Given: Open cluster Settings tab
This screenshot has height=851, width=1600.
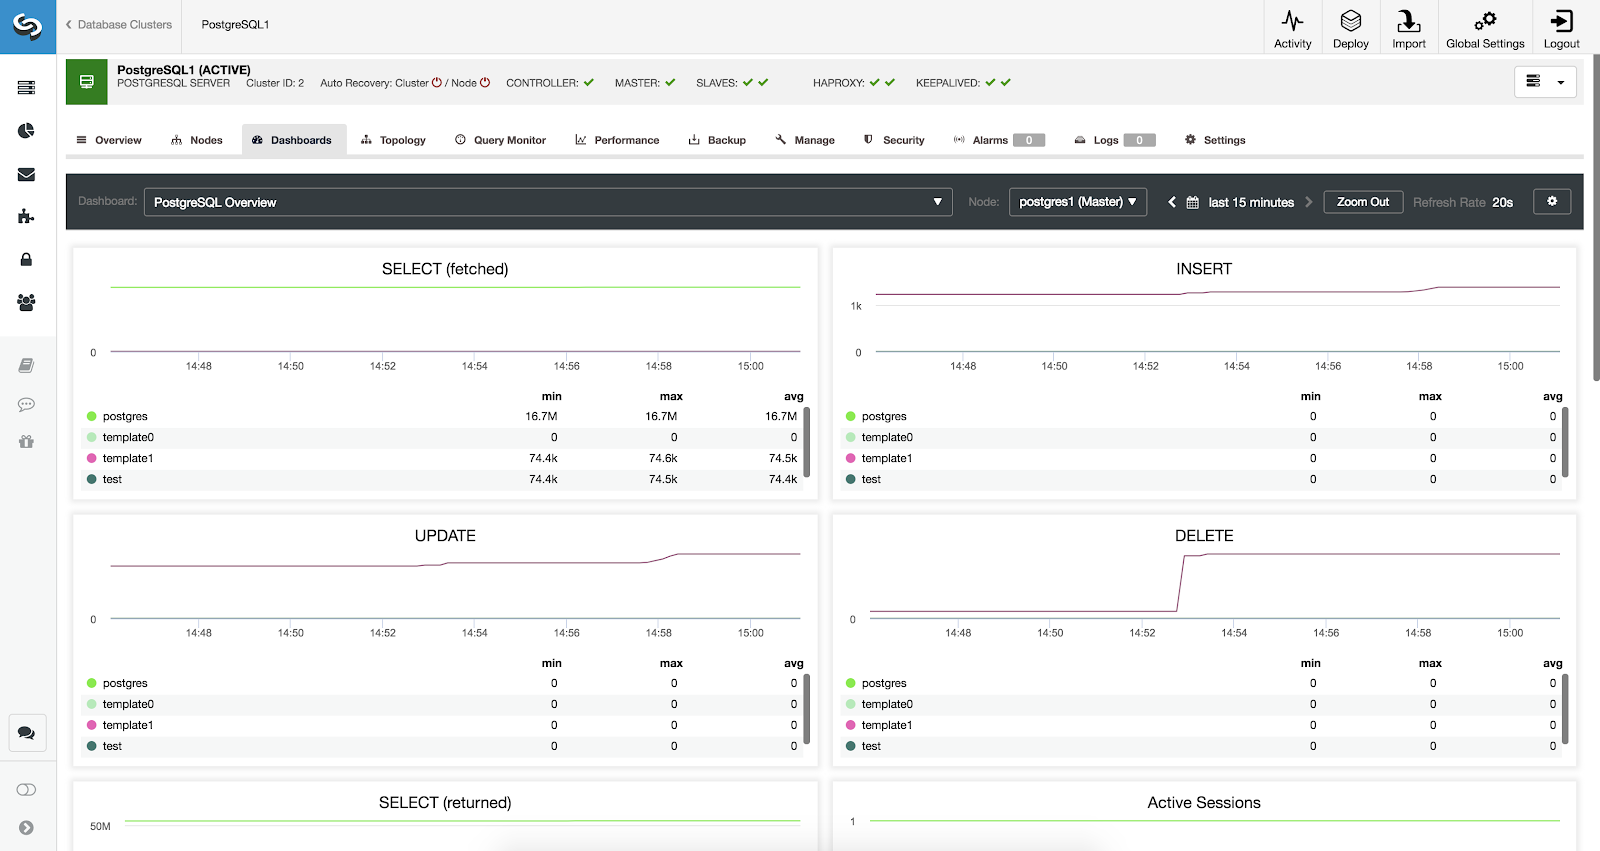Looking at the screenshot, I should pos(1215,140).
